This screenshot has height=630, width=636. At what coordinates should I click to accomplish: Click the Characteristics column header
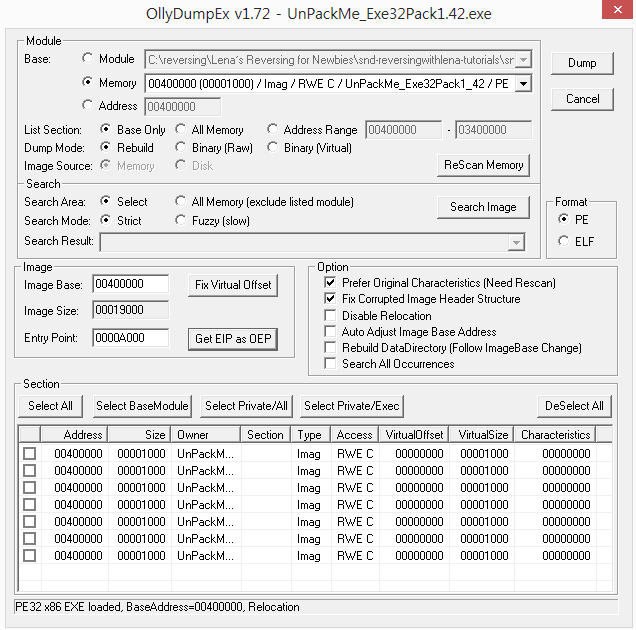(555, 434)
